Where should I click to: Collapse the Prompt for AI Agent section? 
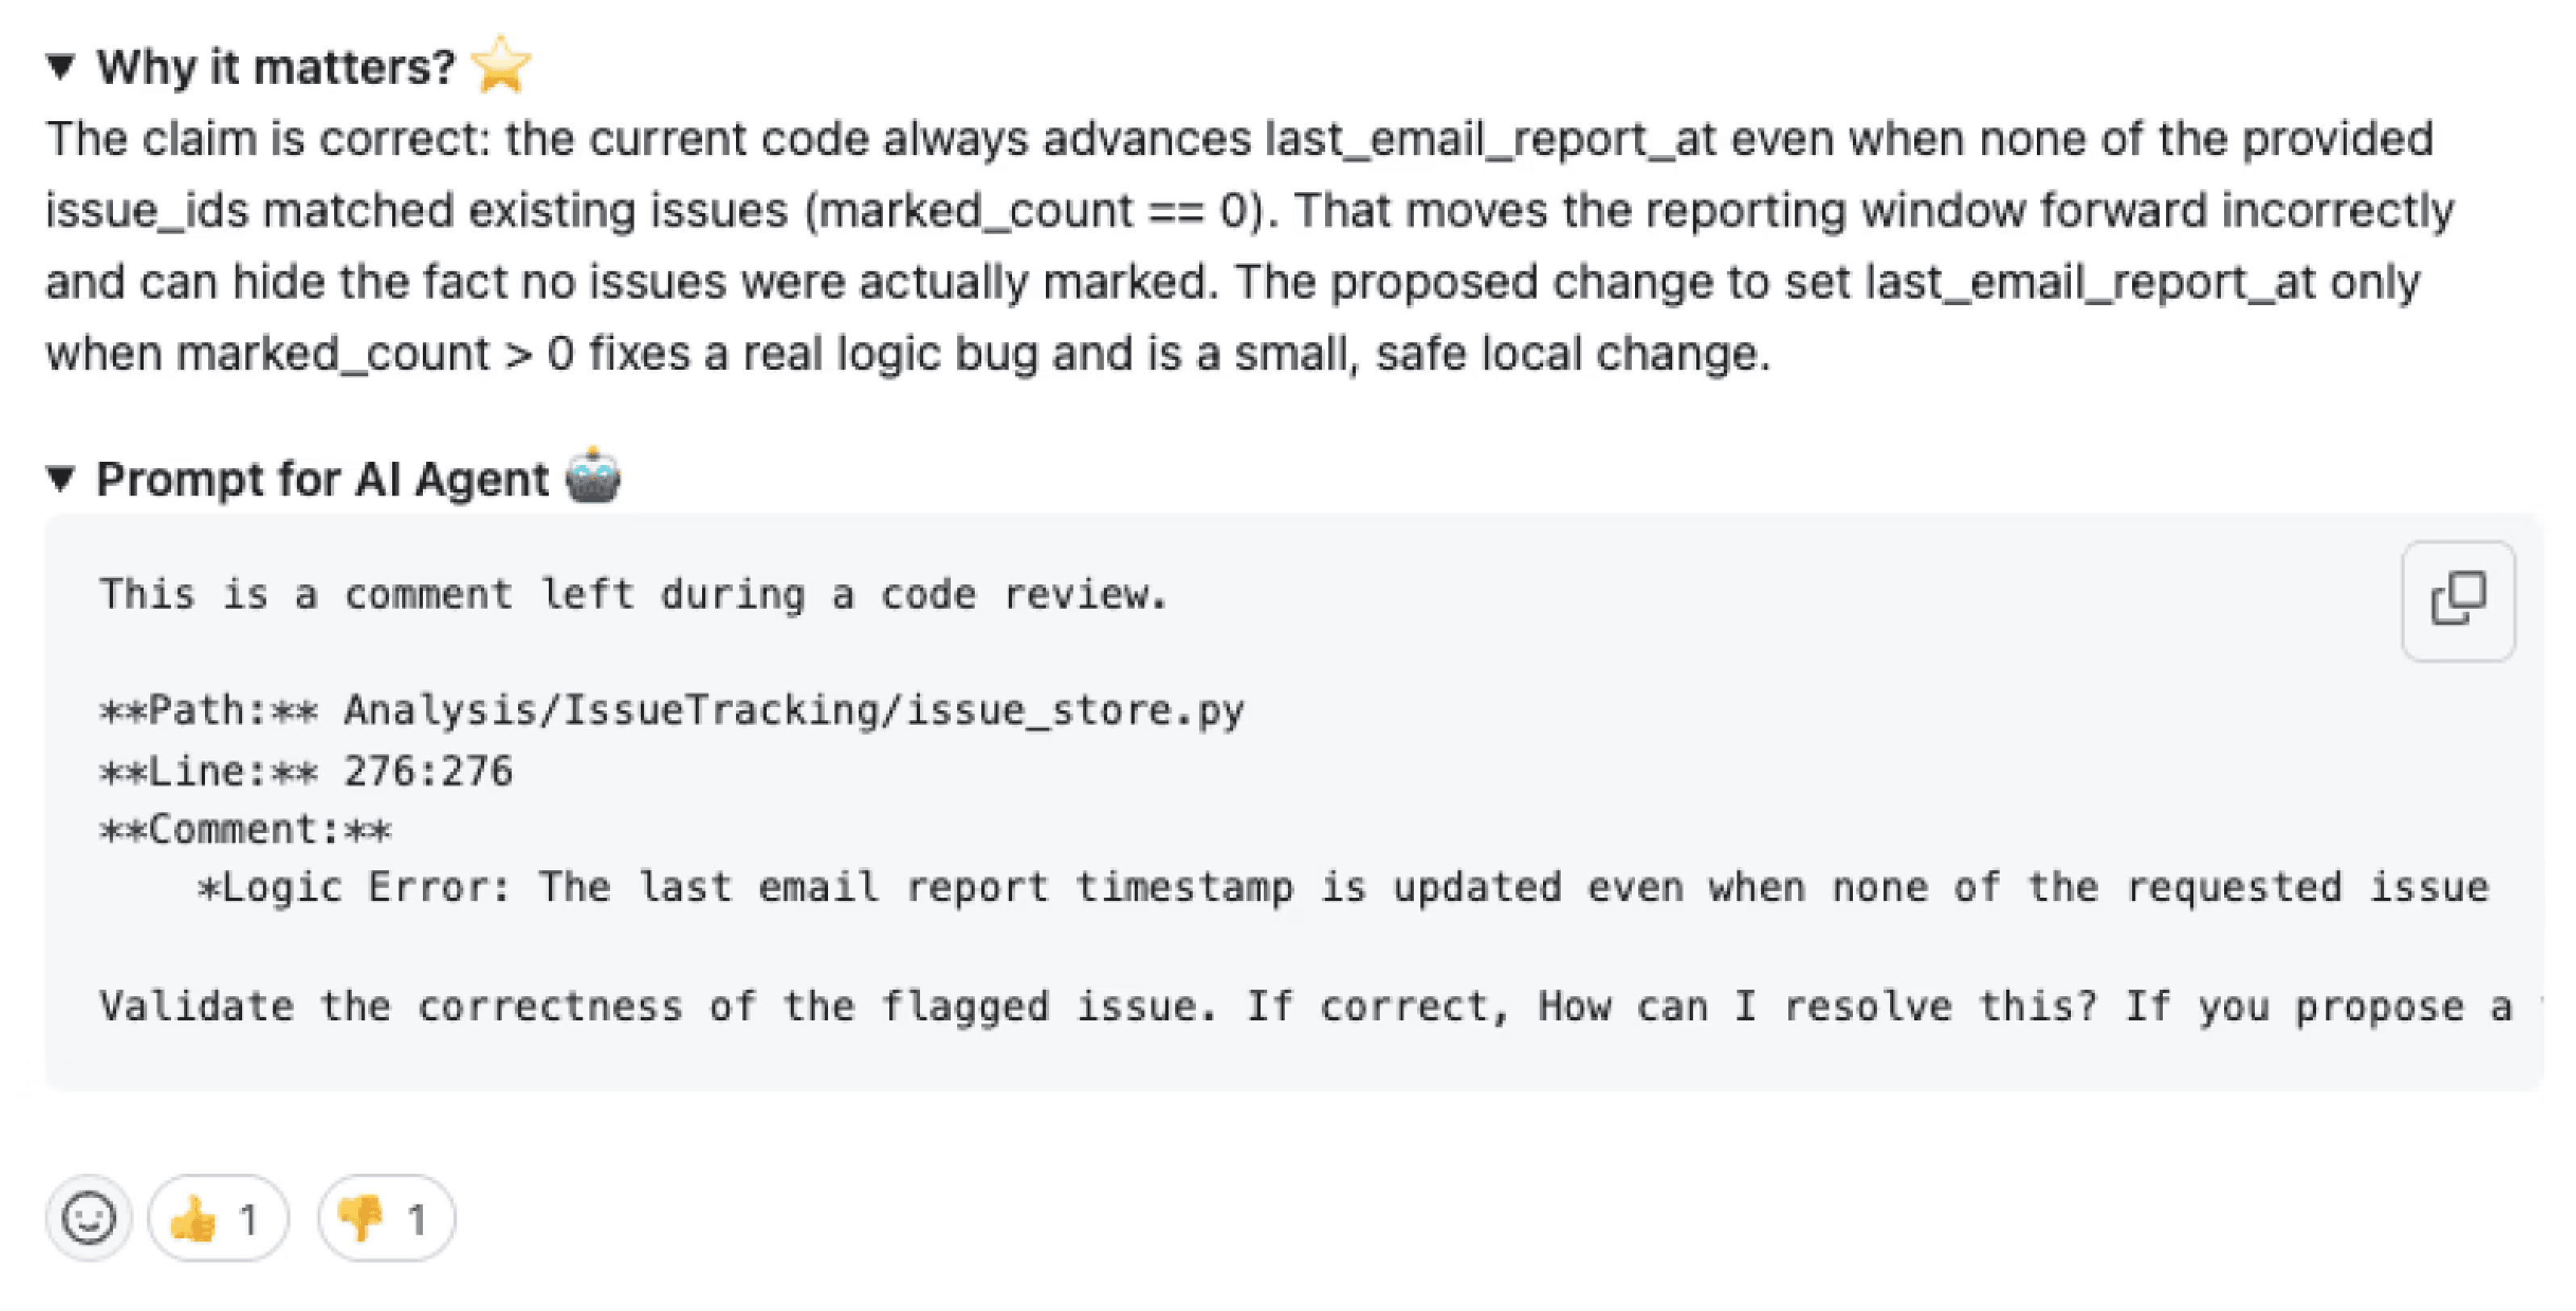(x=62, y=477)
